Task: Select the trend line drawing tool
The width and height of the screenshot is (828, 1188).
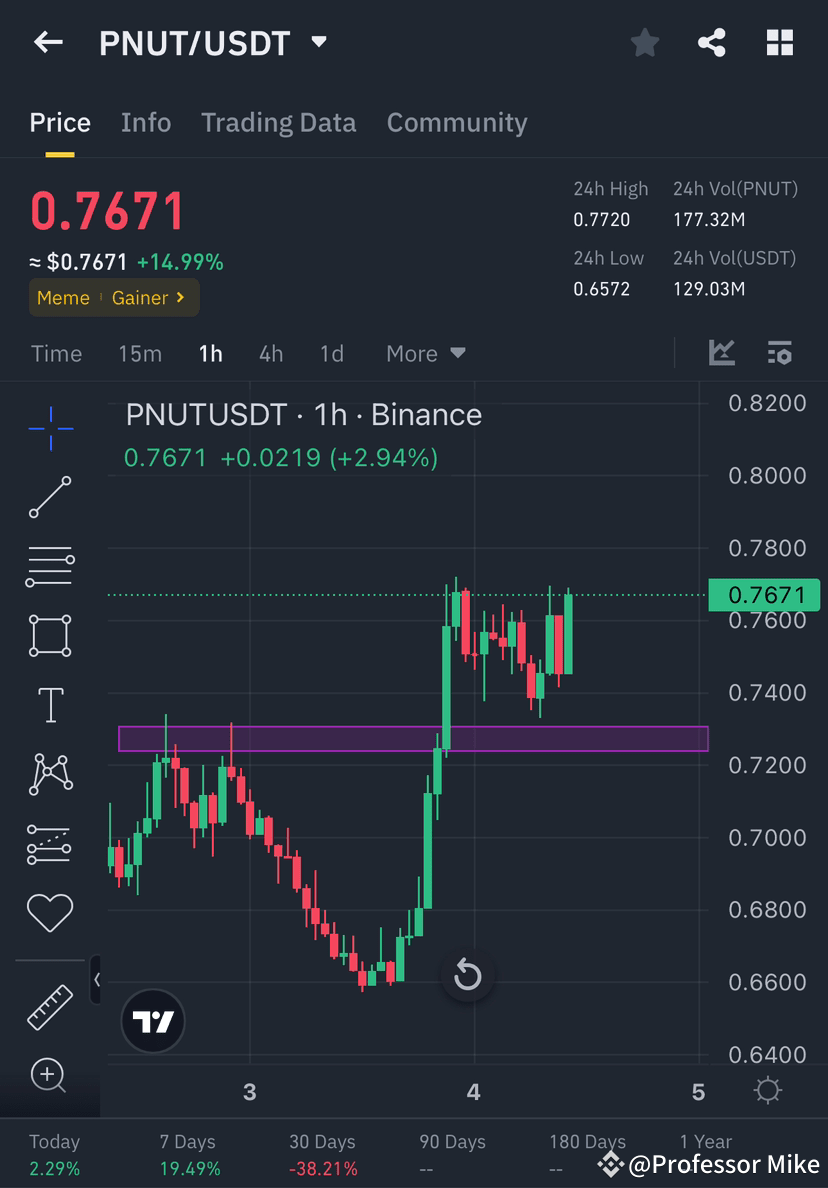Action: click(x=50, y=497)
